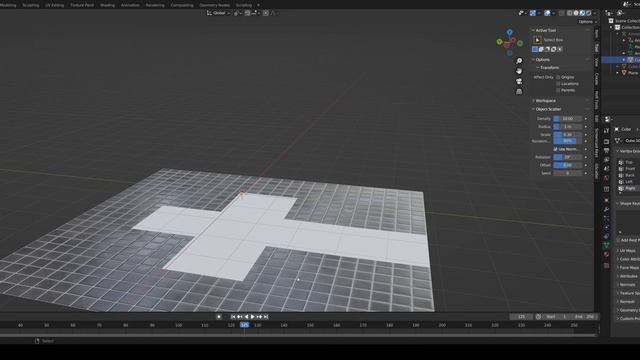Screen dimensions: 640x360
Task: Switch to the Geometry Nodes workspace tab
Action: pyautogui.click(x=214, y=5)
